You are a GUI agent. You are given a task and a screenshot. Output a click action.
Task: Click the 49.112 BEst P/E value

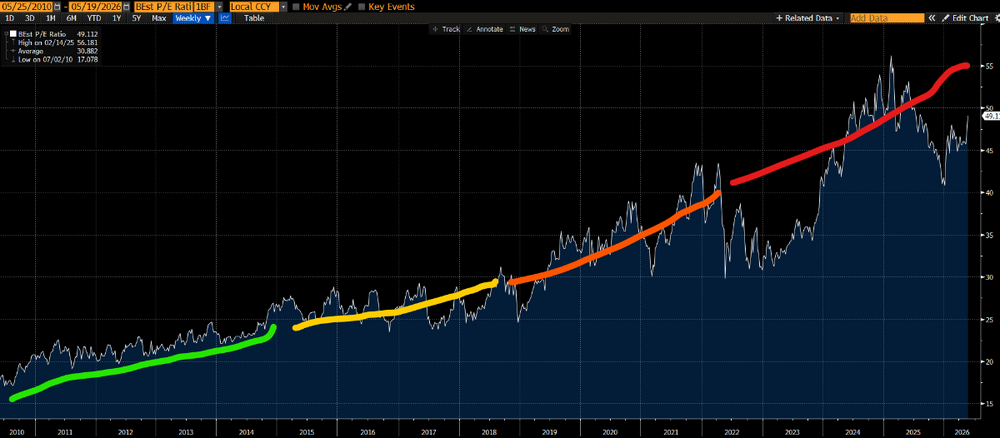point(85,33)
